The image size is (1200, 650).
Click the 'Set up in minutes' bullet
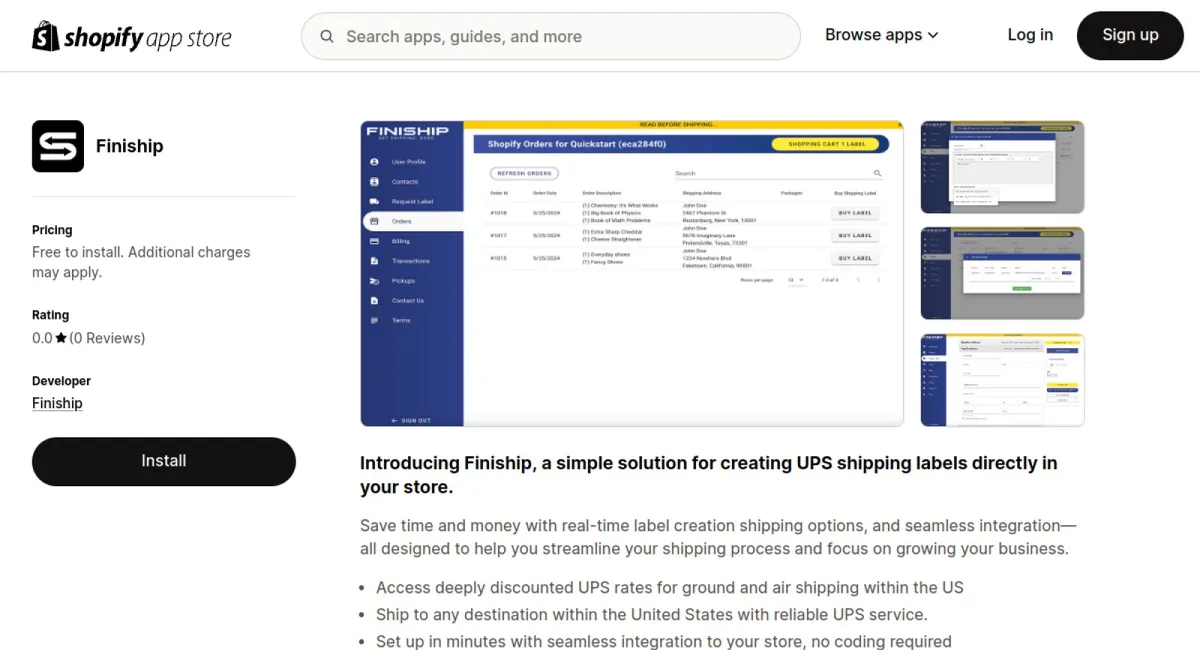pyautogui.click(x=664, y=641)
